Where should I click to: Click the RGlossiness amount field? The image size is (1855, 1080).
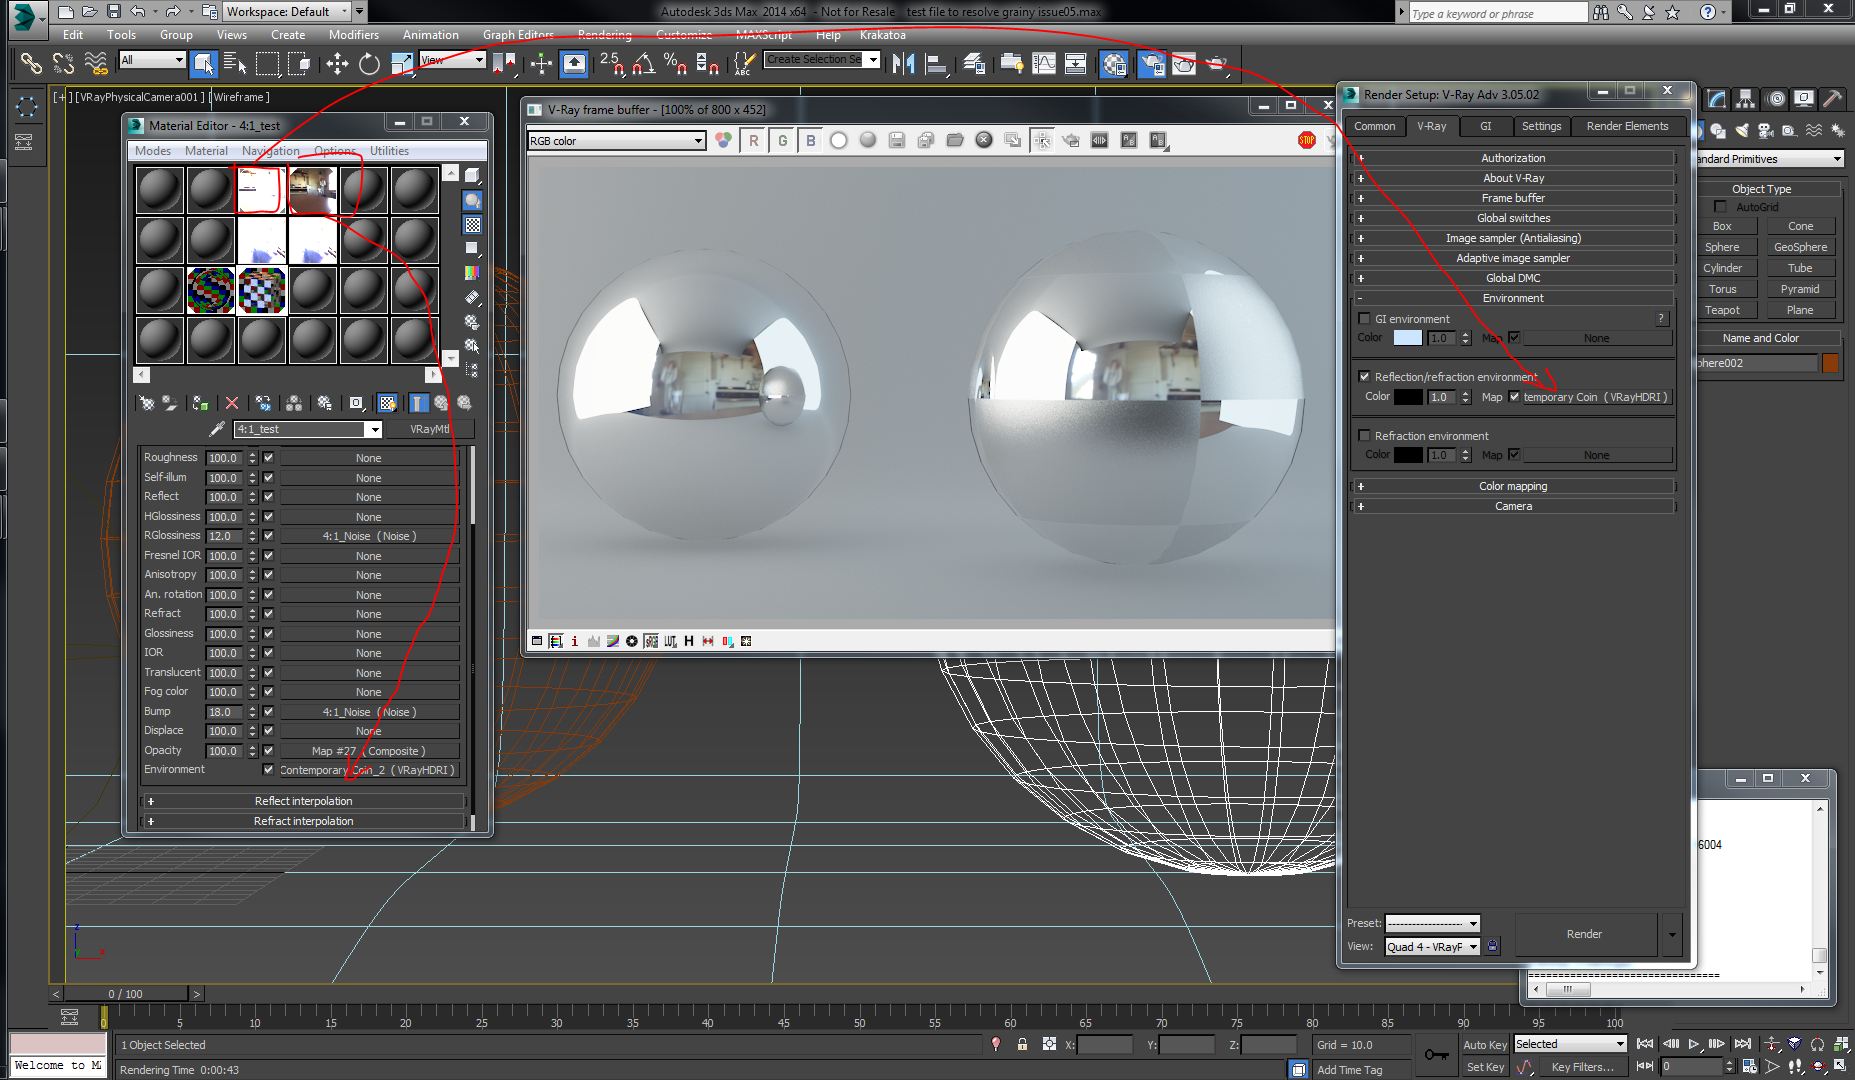pyautogui.click(x=223, y=536)
